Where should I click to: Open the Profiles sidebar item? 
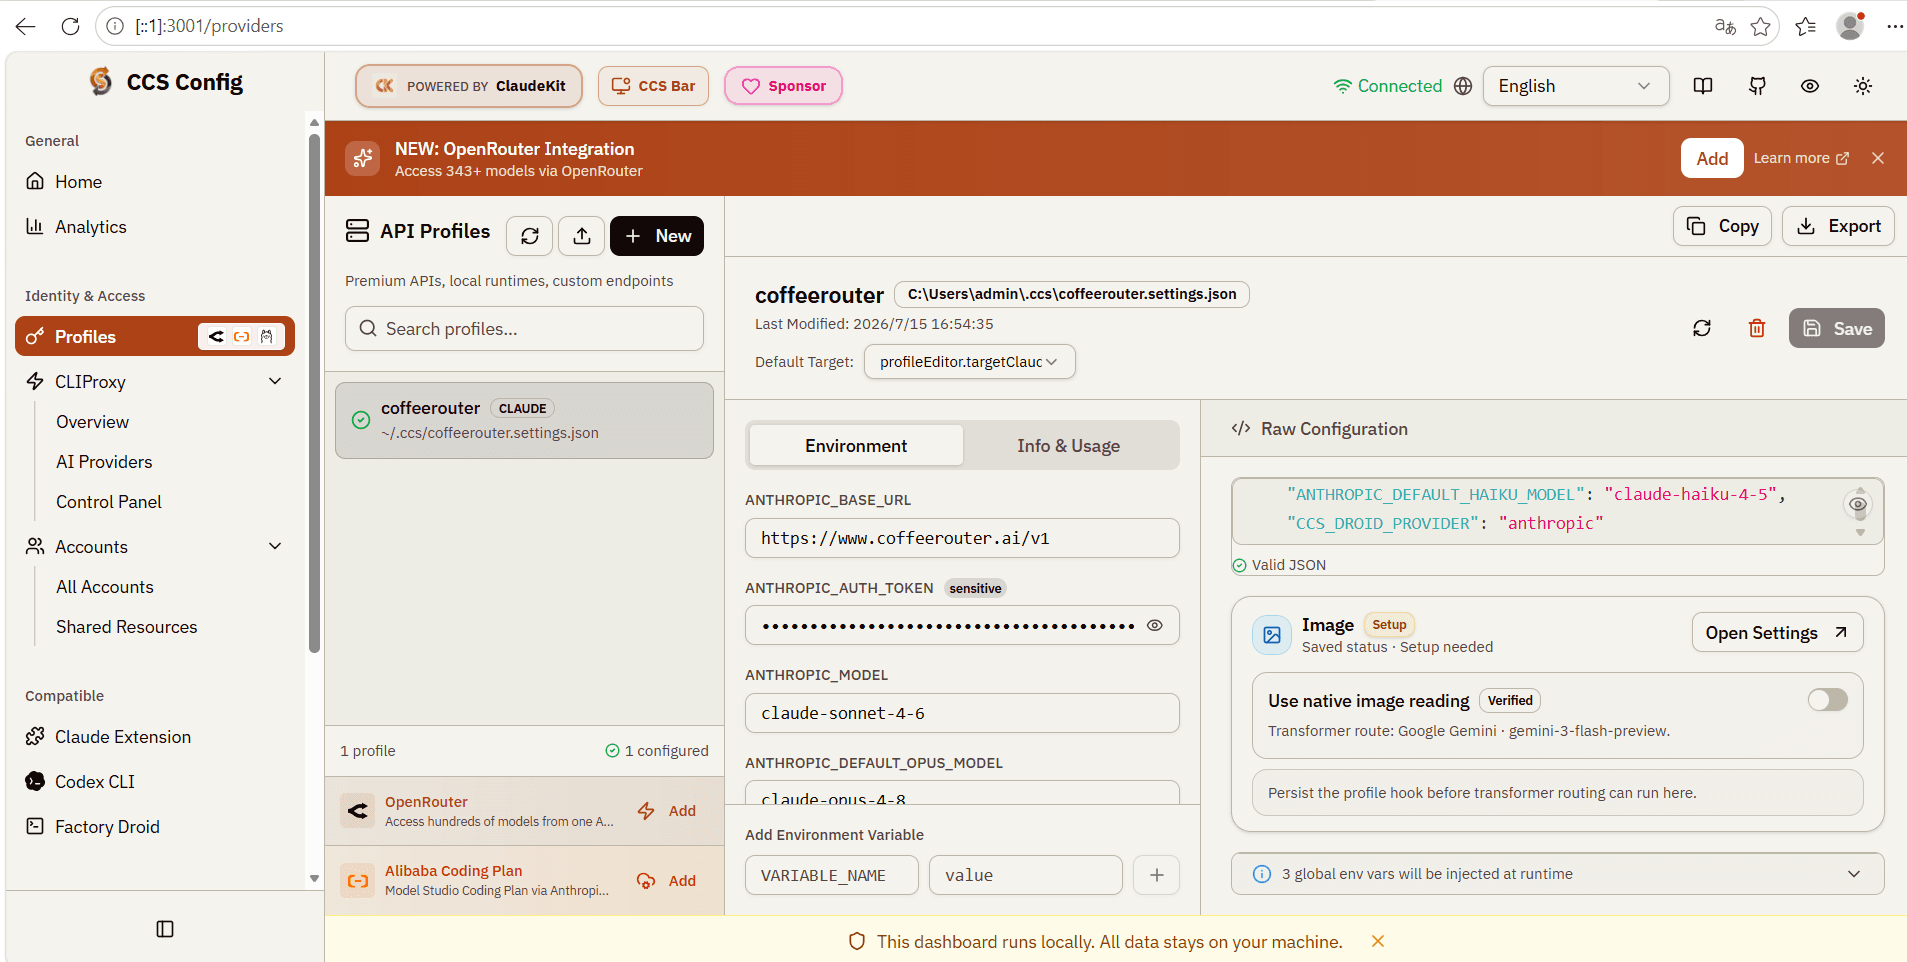(x=155, y=336)
